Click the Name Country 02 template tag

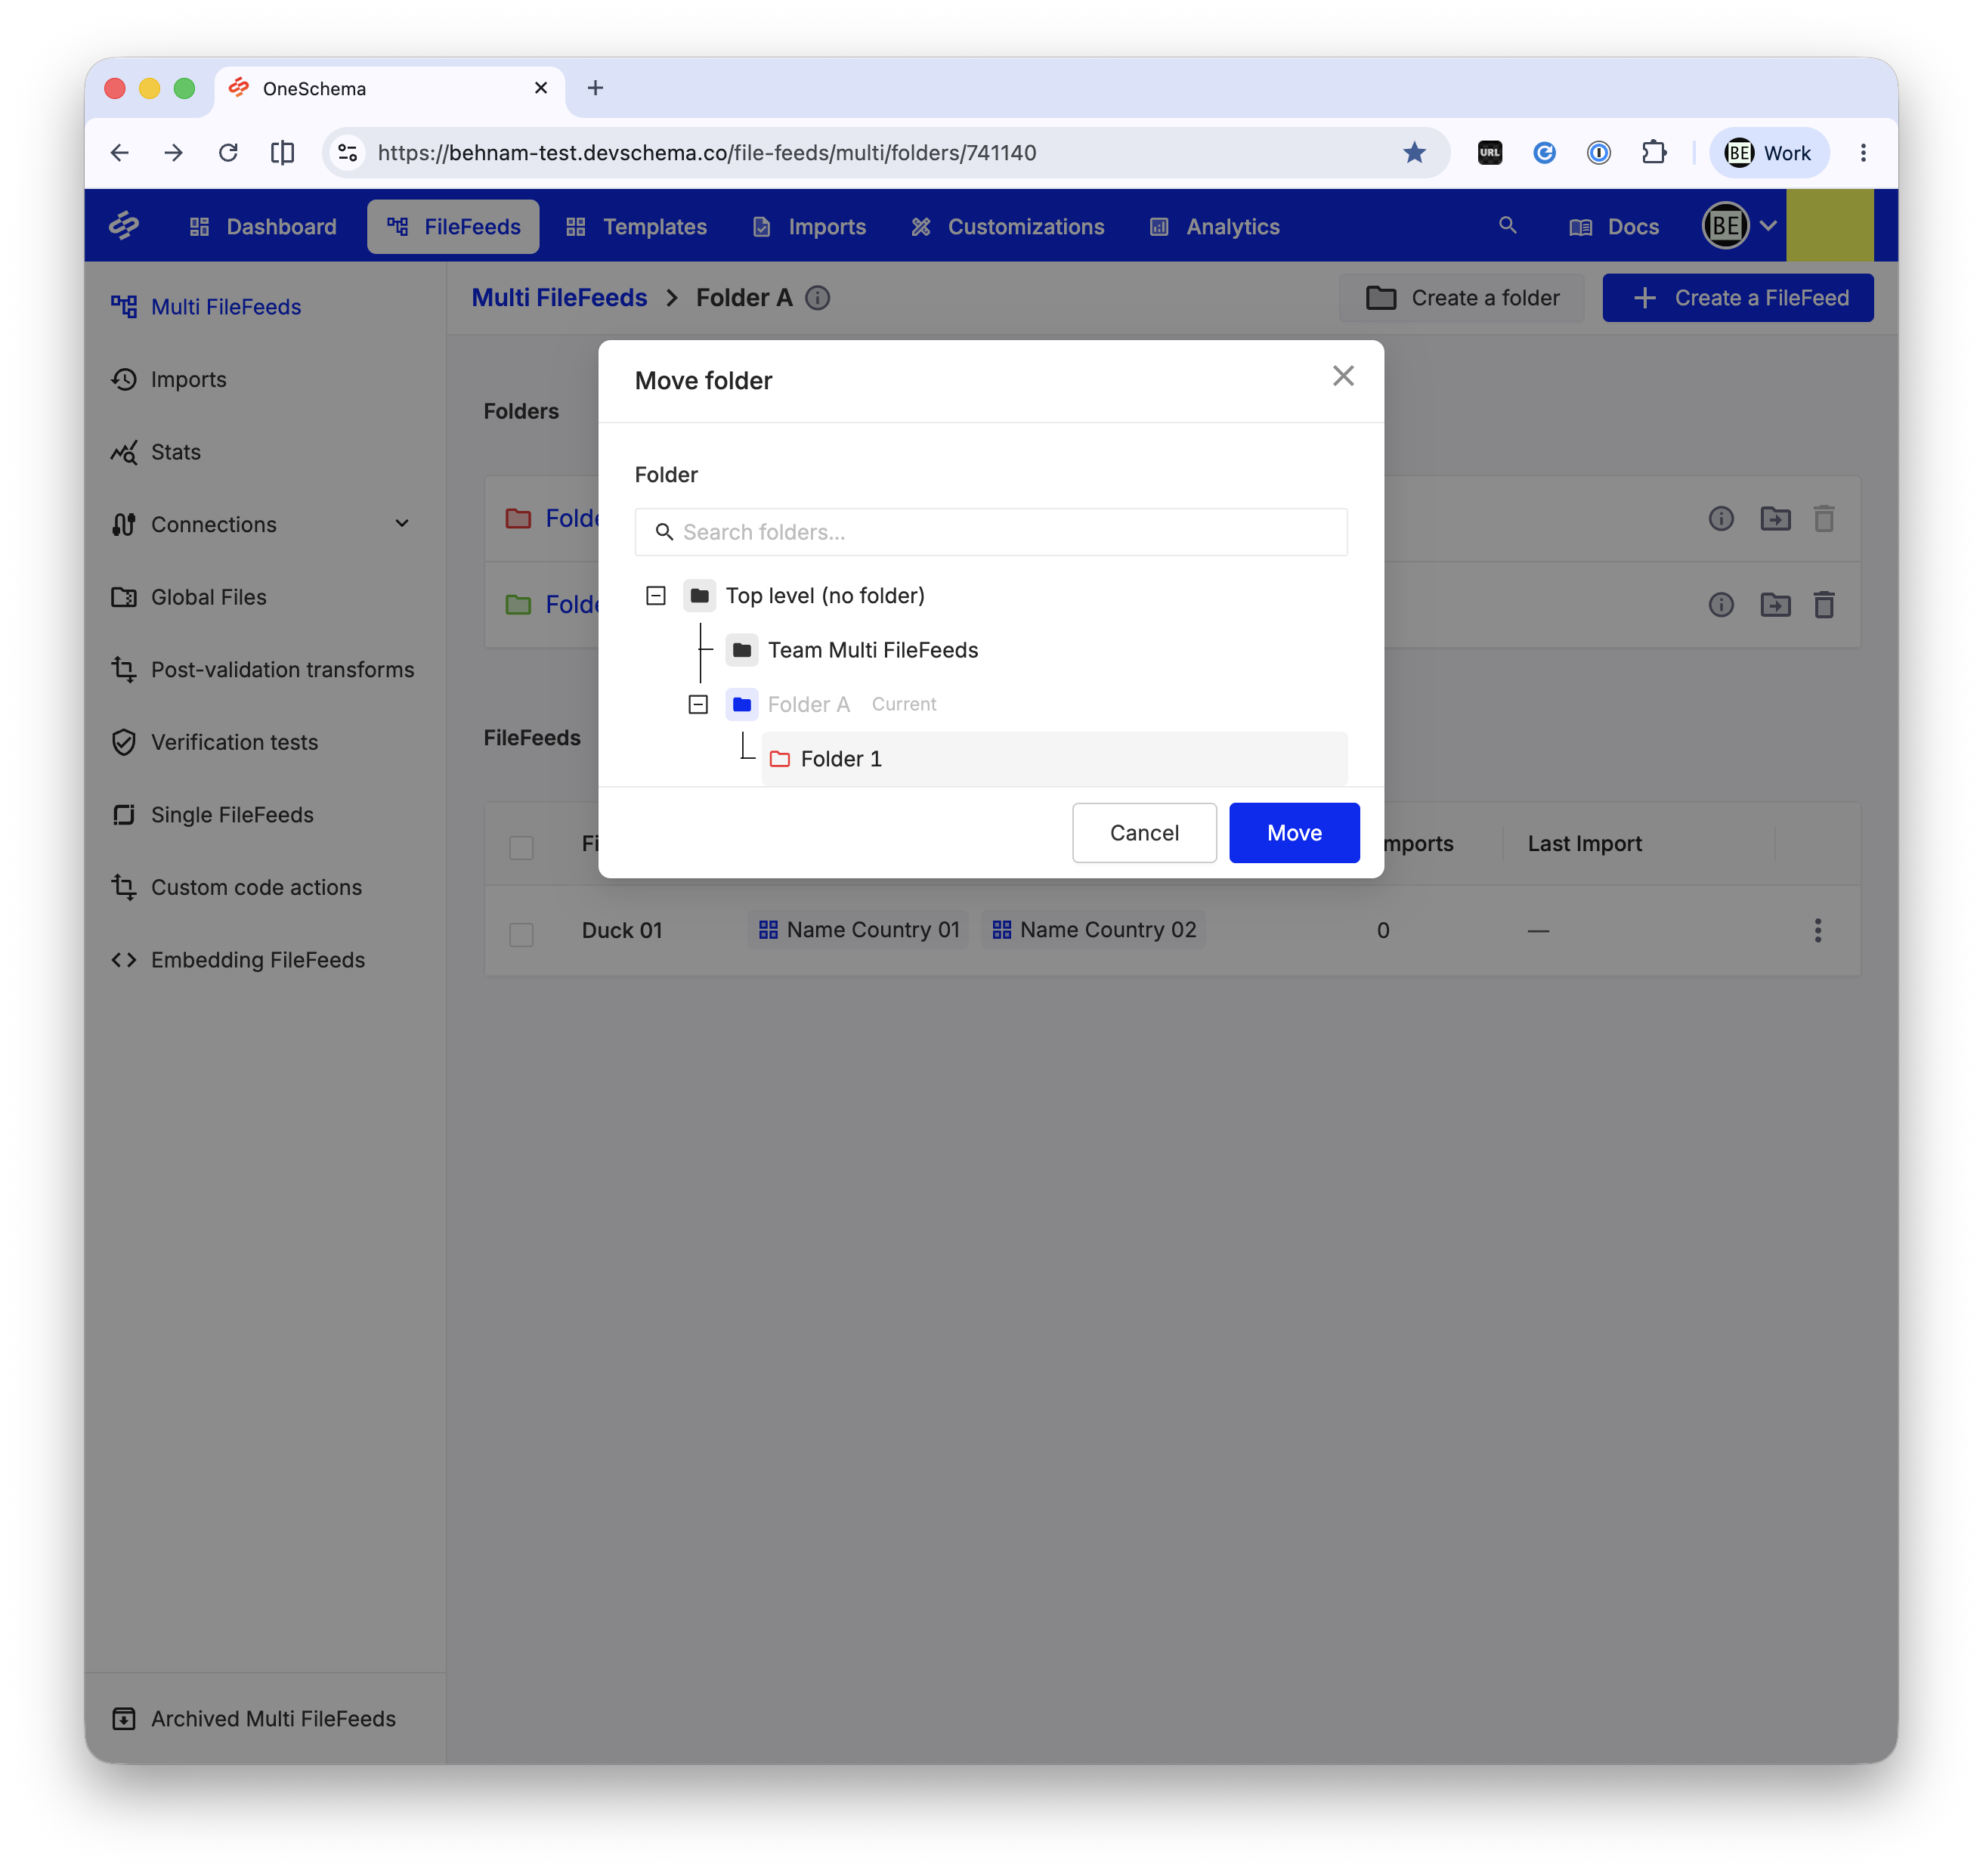1093,930
